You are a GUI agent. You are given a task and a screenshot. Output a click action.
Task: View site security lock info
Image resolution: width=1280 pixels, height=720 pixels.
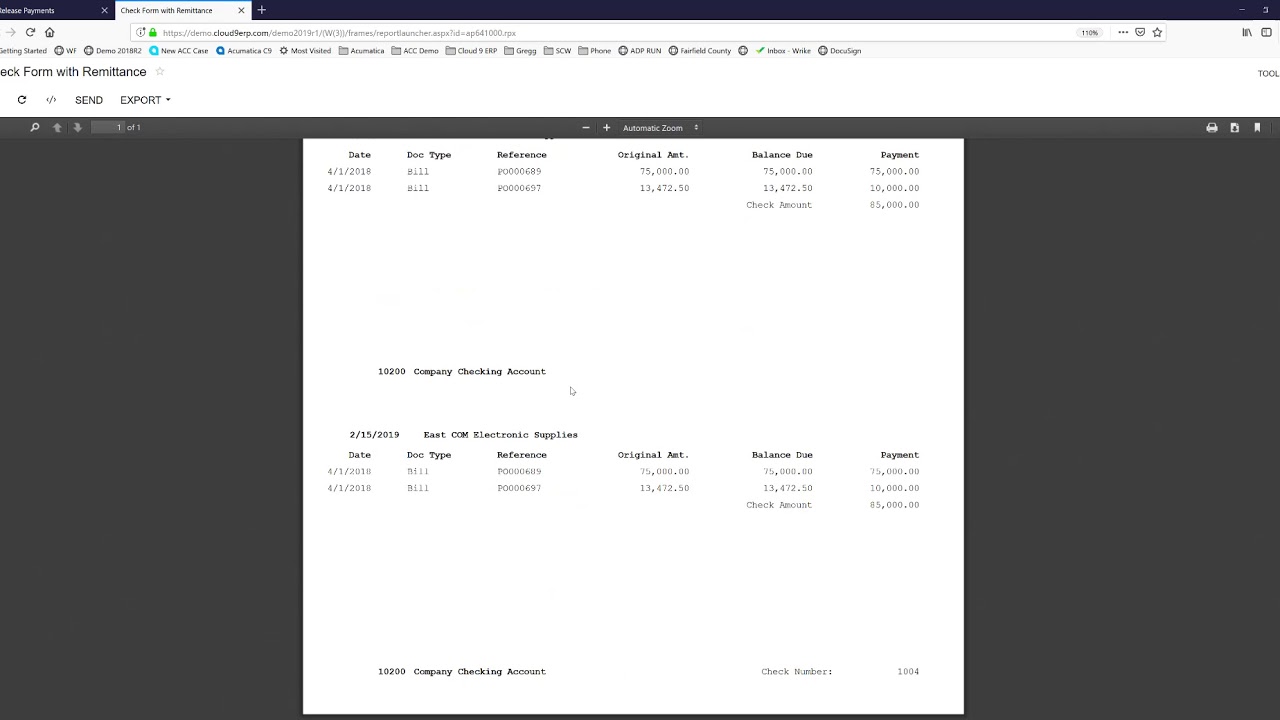(x=153, y=32)
